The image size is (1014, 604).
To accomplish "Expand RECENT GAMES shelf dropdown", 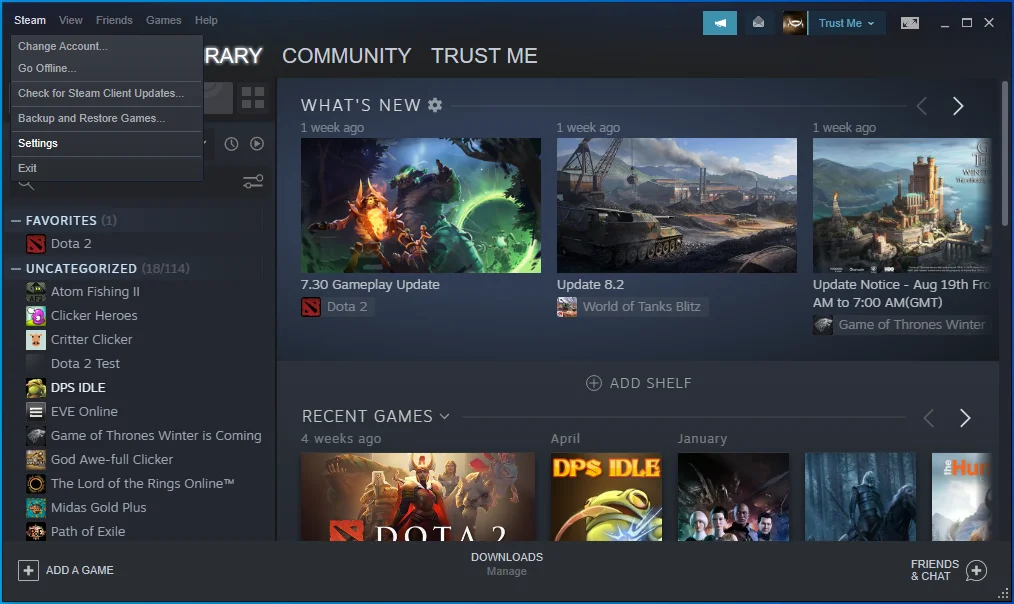I will [x=444, y=416].
